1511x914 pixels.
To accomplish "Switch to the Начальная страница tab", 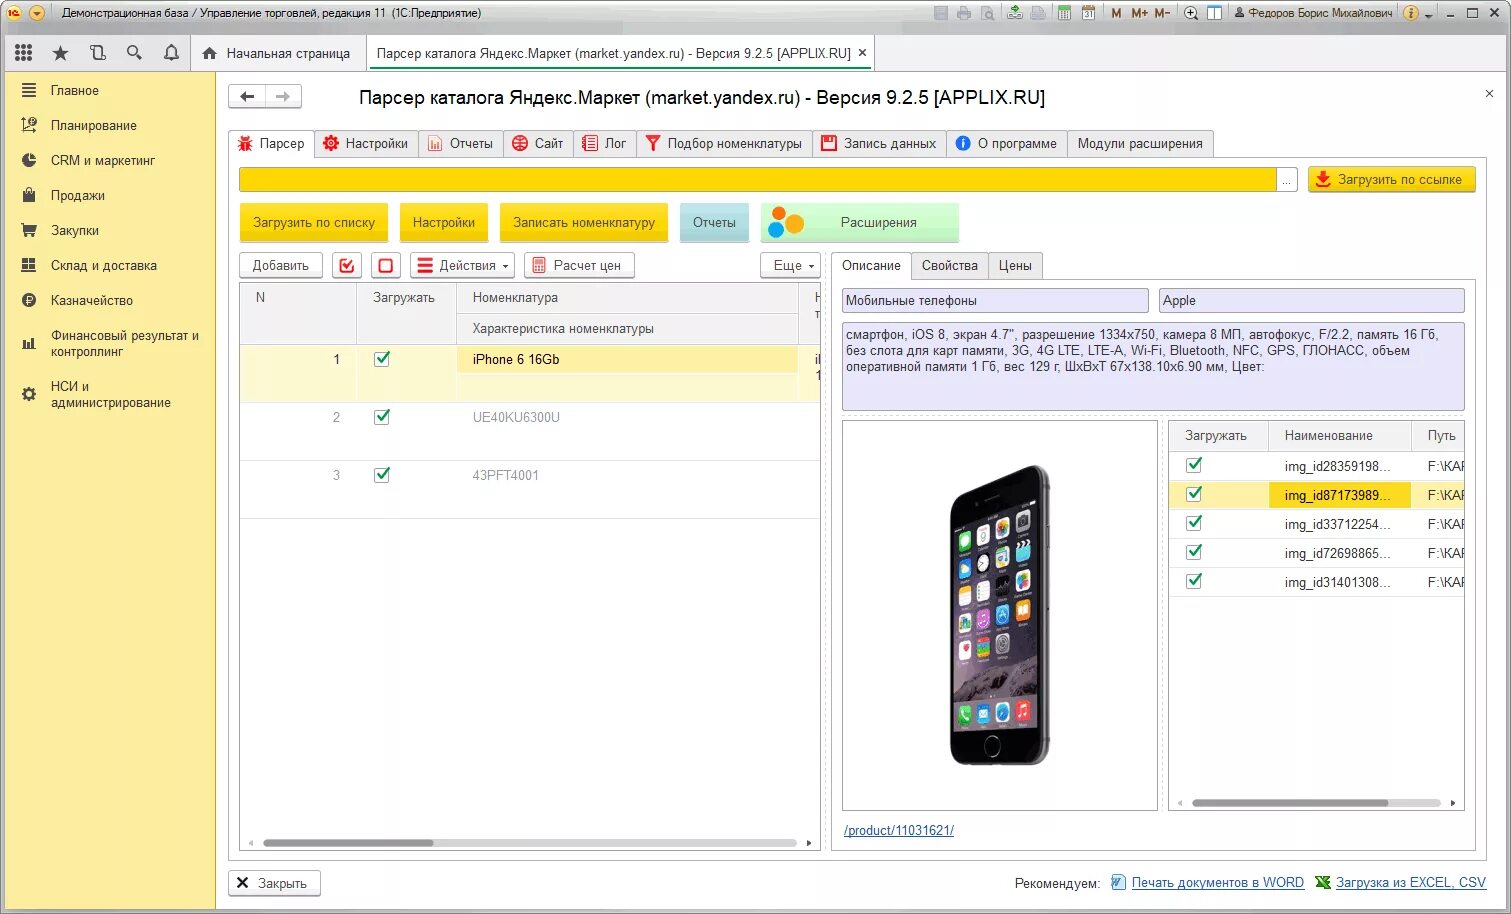I will pyautogui.click(x=277, y=53).
